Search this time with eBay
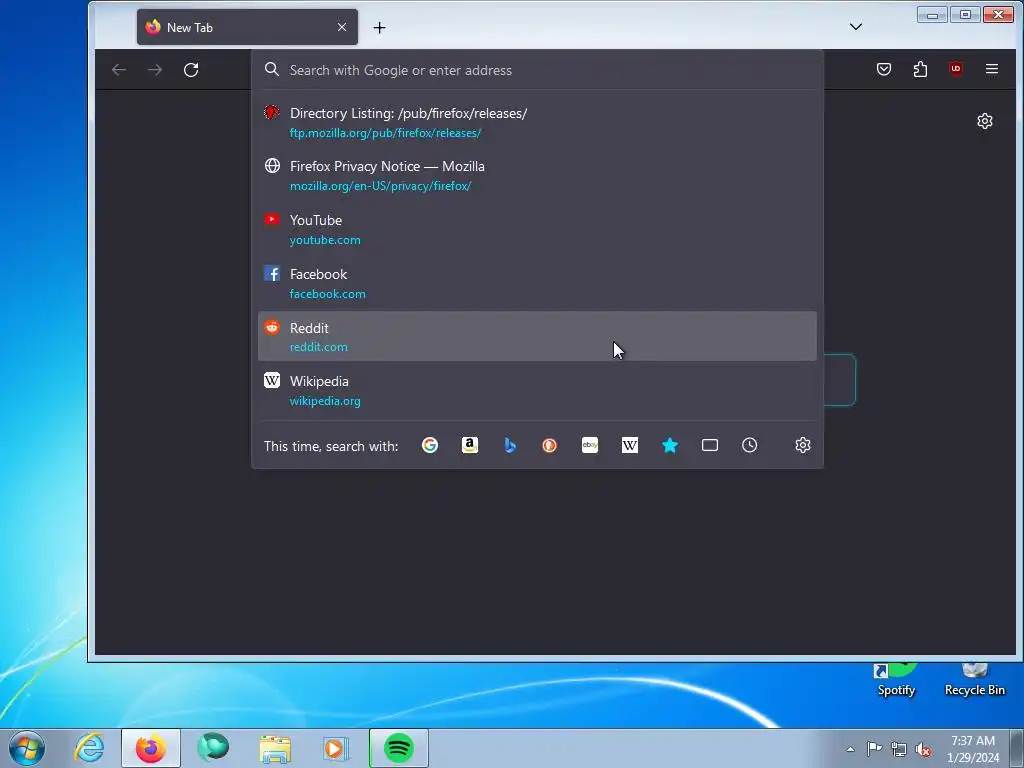This screenshot has height=768, width=1024. point(590,445)
